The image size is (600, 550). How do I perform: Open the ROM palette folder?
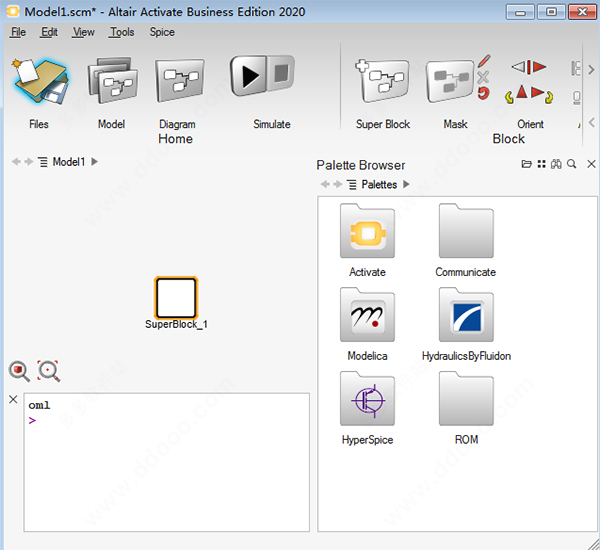466,398
